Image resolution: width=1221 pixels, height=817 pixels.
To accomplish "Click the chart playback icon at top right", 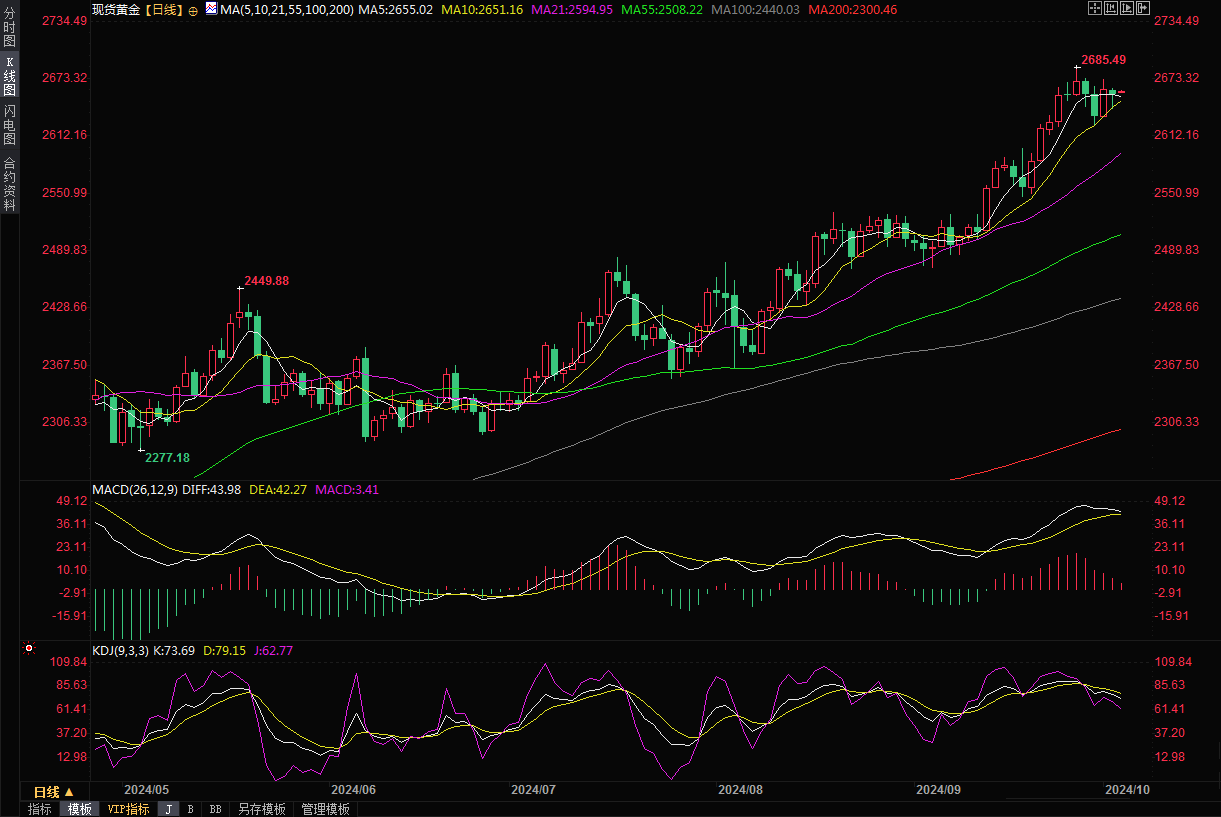I will (1128, 8).
